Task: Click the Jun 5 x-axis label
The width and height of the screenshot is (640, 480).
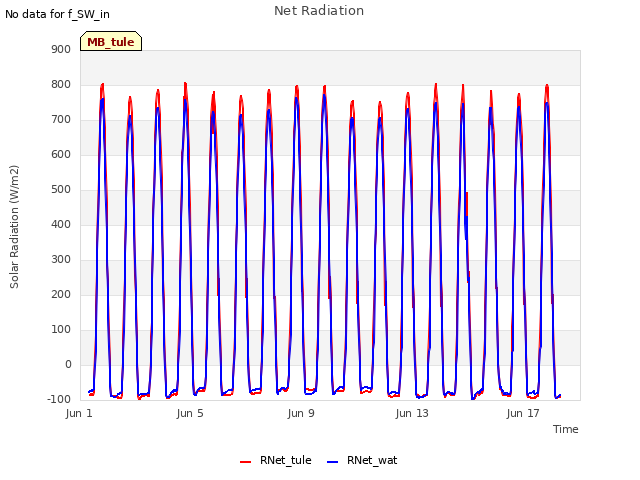Action: click(x=190, y=413)
